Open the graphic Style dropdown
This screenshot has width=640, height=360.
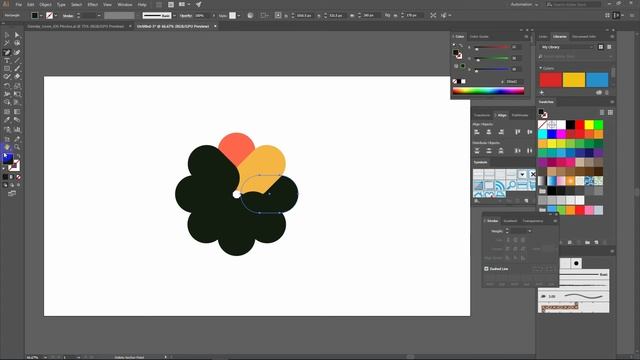coord(239,16)
